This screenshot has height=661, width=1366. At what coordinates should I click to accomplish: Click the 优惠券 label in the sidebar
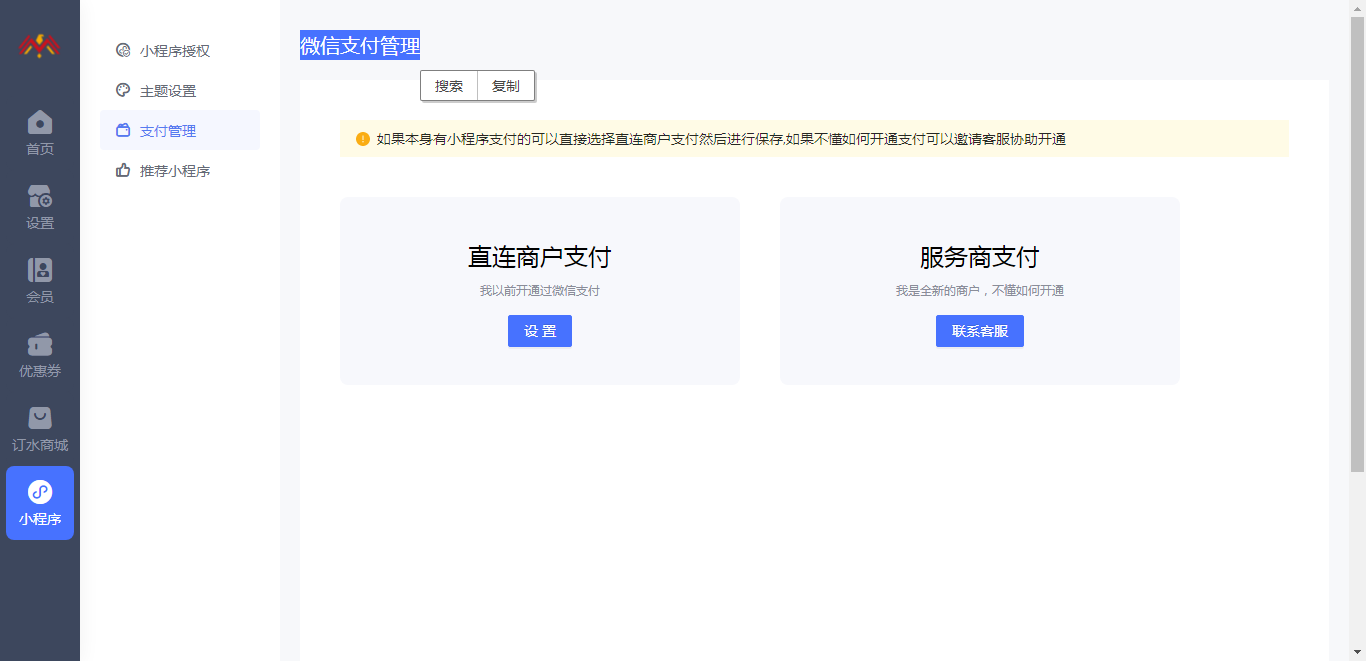tap(40, 372)
